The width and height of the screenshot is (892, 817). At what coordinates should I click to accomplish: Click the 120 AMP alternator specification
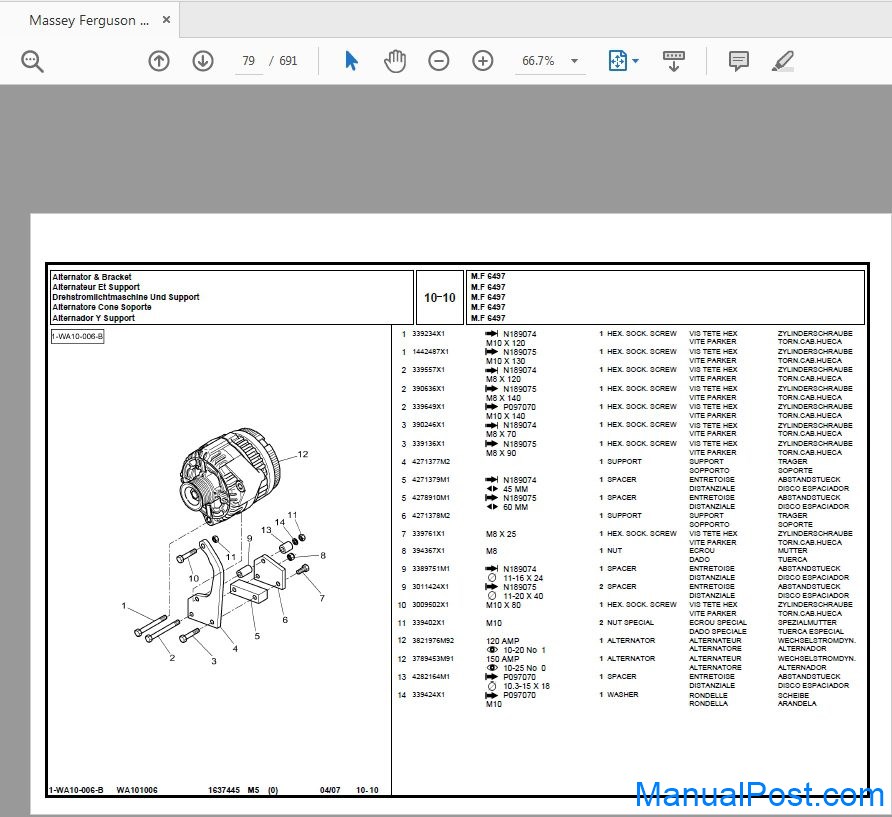point(502,641)
